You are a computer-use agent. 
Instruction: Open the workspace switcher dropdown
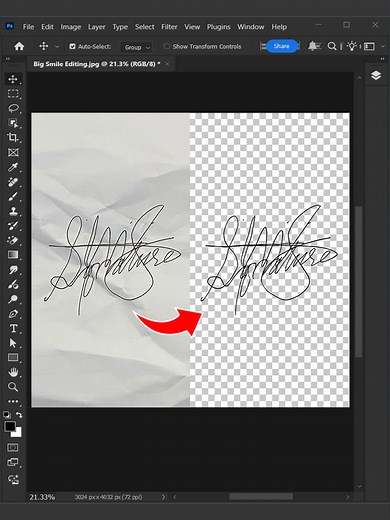[369, 46]
